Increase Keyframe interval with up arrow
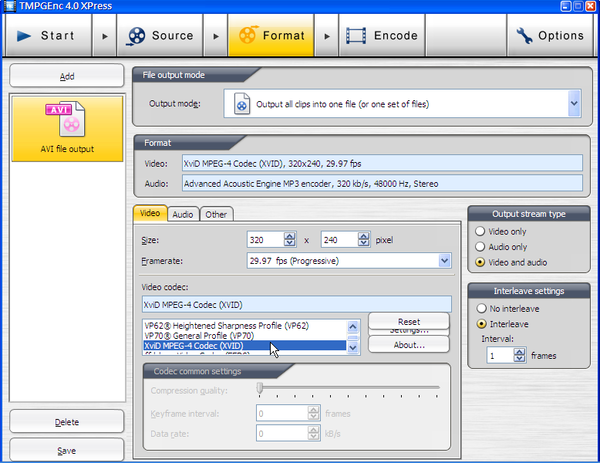600x463 pixels. [x=314, y=409]
